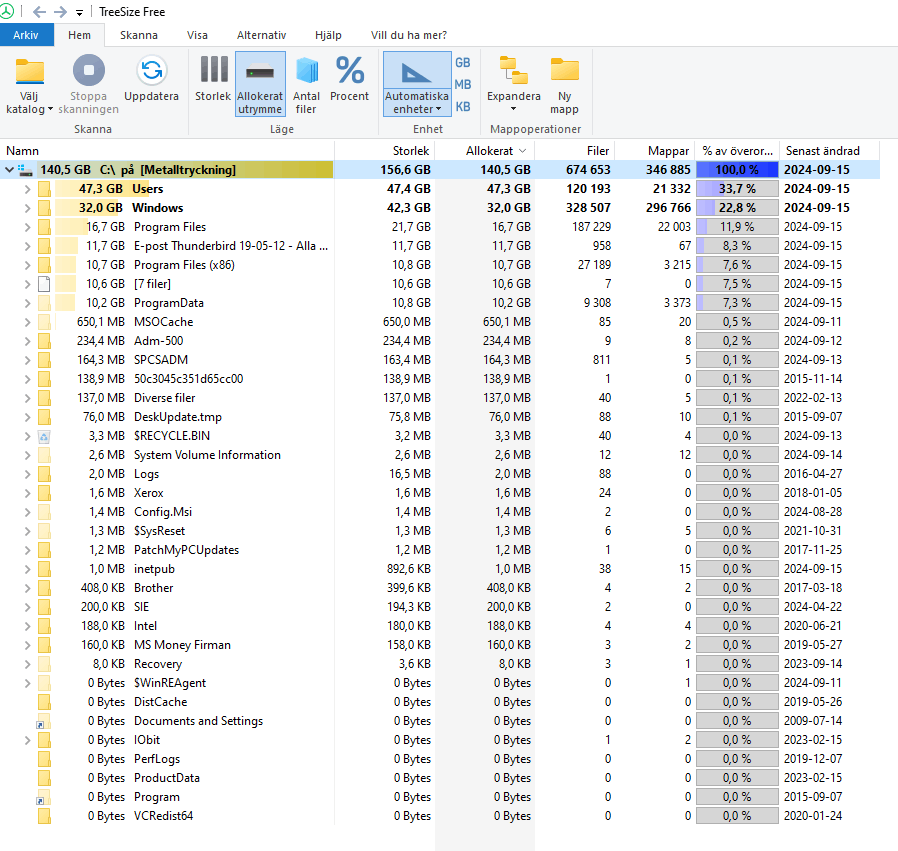The width and height of the screenshot is (898, 851).
Task: Set the unit to KB
Action: click(x=463, y=107)
